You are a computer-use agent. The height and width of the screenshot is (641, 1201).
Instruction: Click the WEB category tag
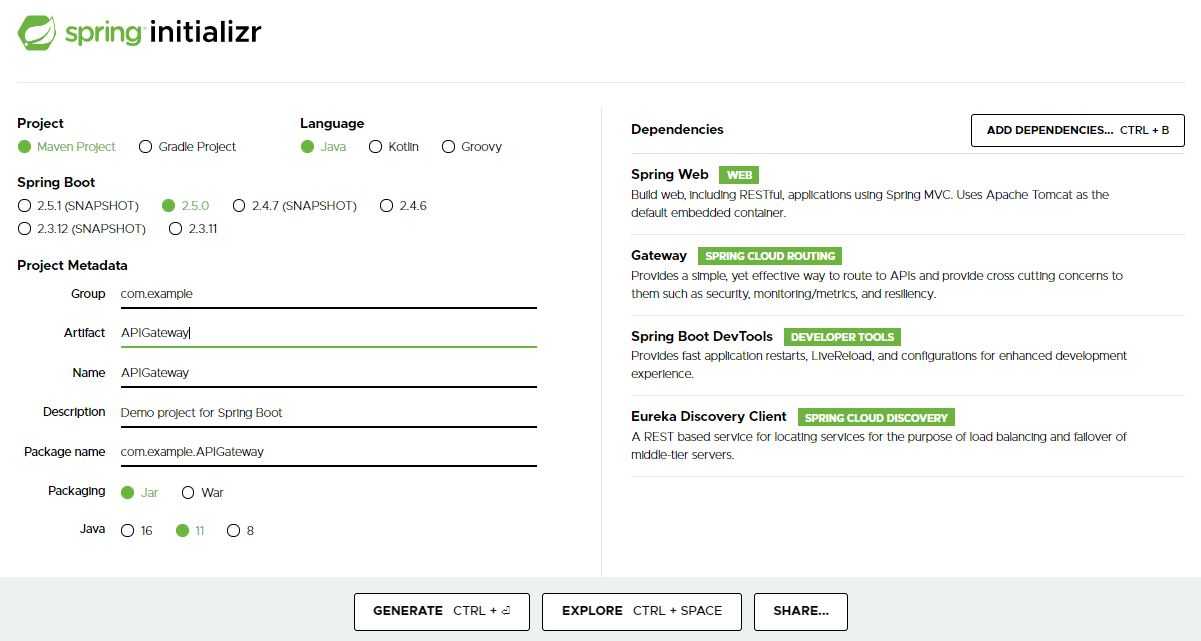(x=739, y=175)
